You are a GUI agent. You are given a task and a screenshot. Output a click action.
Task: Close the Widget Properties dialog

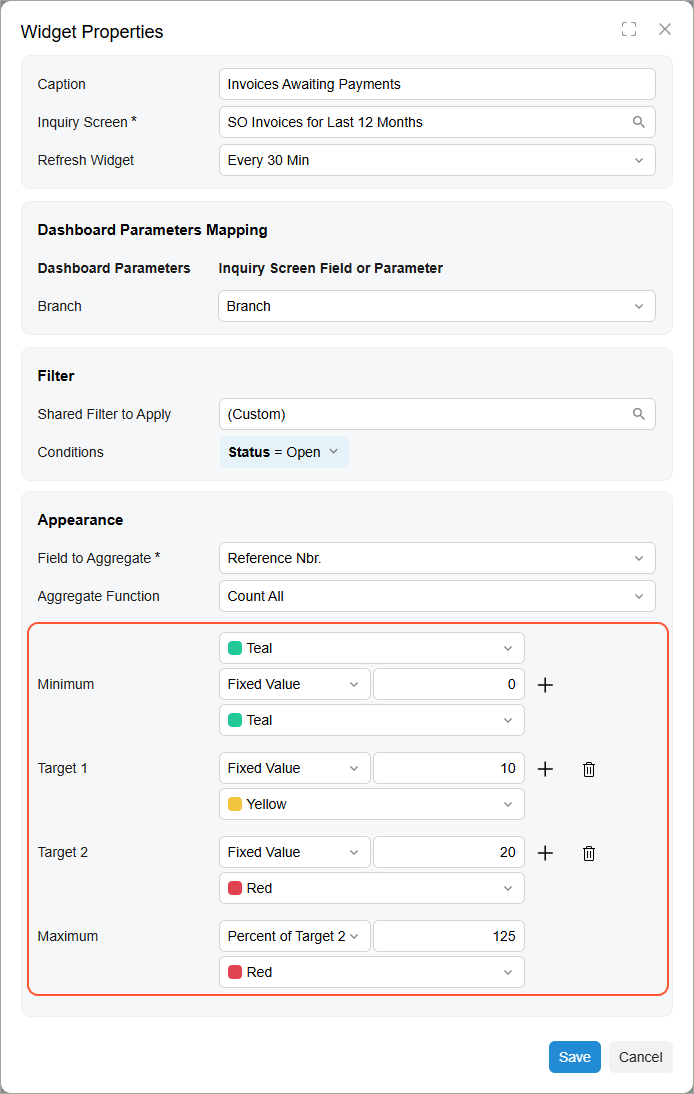point(665,29)
